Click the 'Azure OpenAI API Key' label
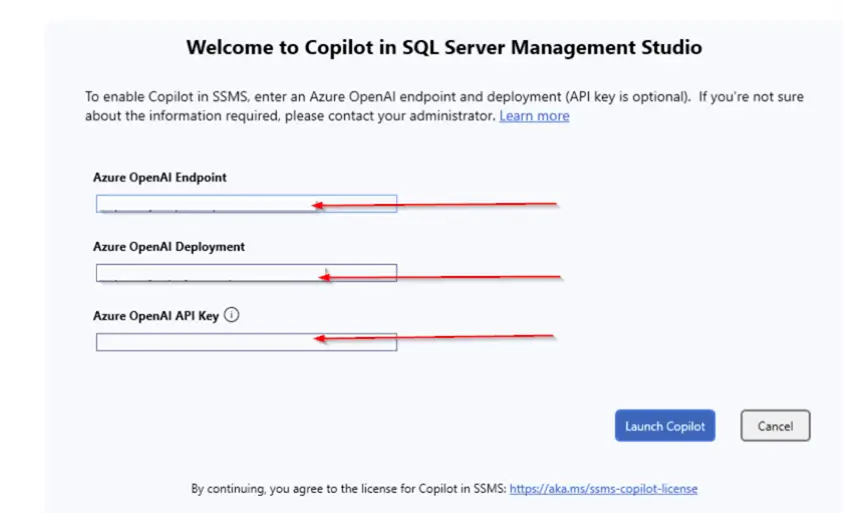This screenshot has width=843, height=513. (x=156, y=316)
